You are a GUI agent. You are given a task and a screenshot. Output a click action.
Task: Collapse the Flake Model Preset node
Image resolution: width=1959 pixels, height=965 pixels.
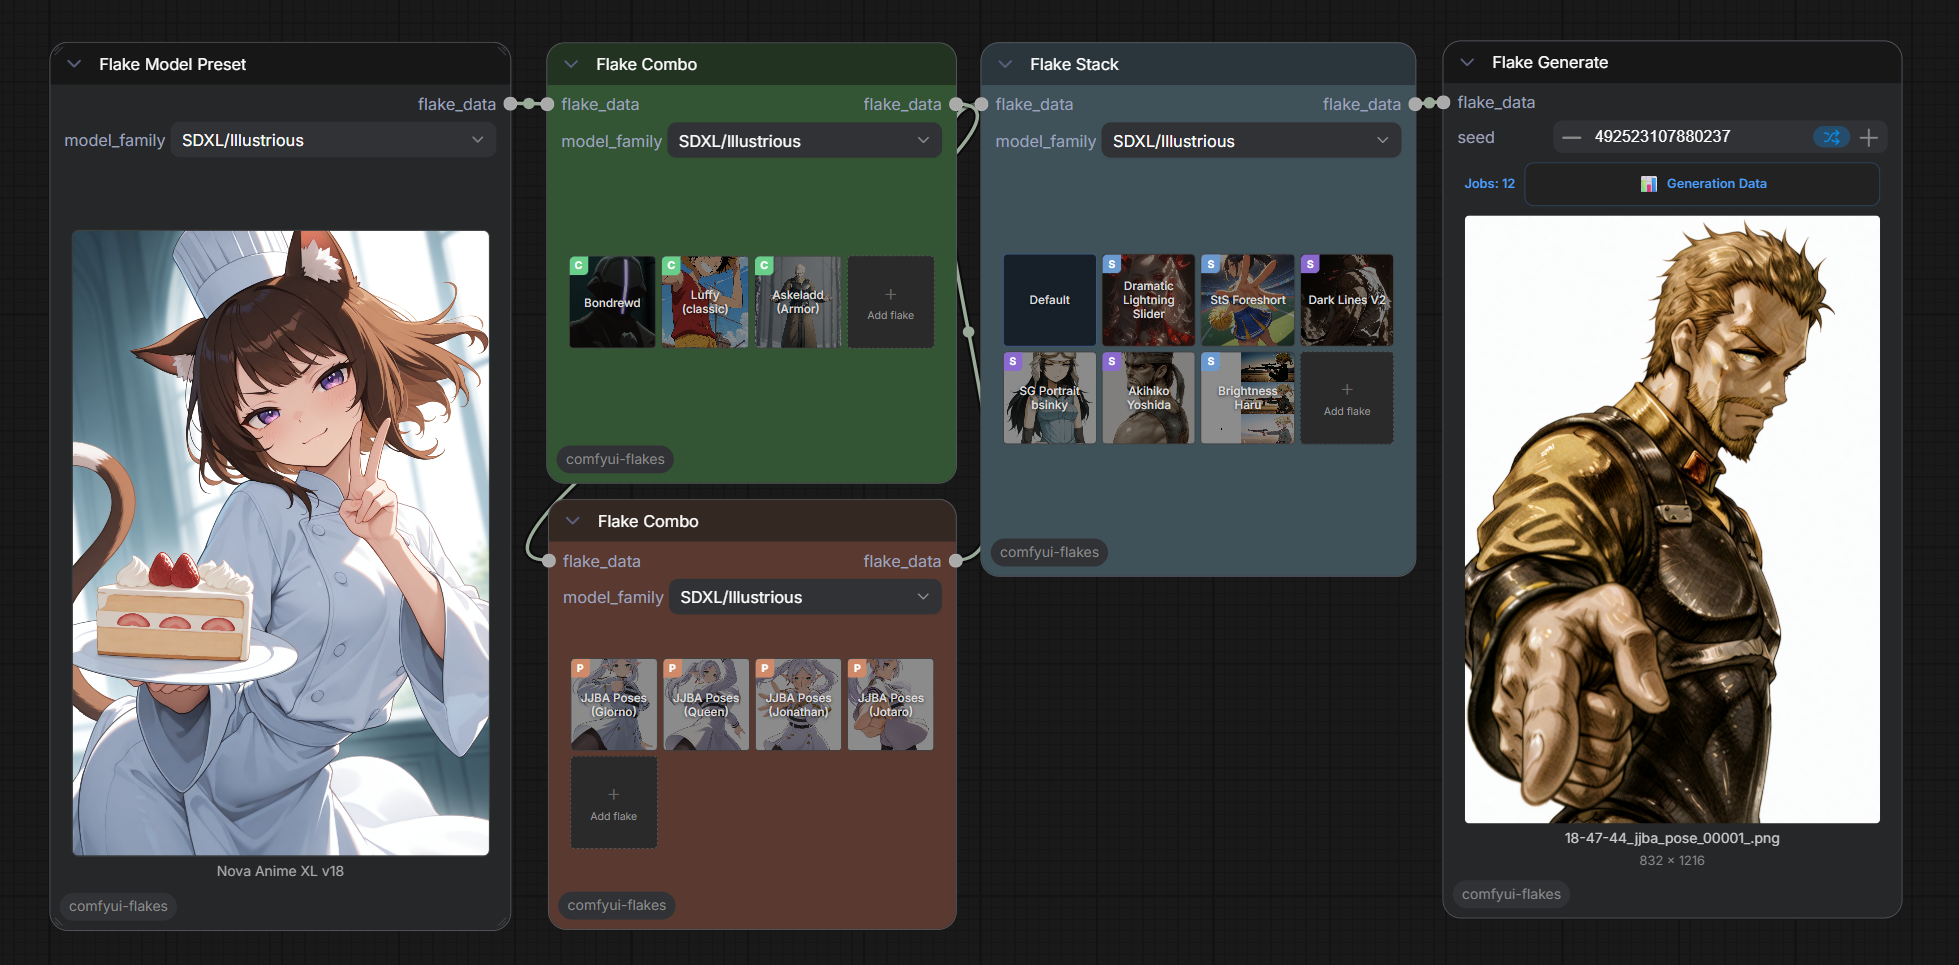[x=74, y=64]
